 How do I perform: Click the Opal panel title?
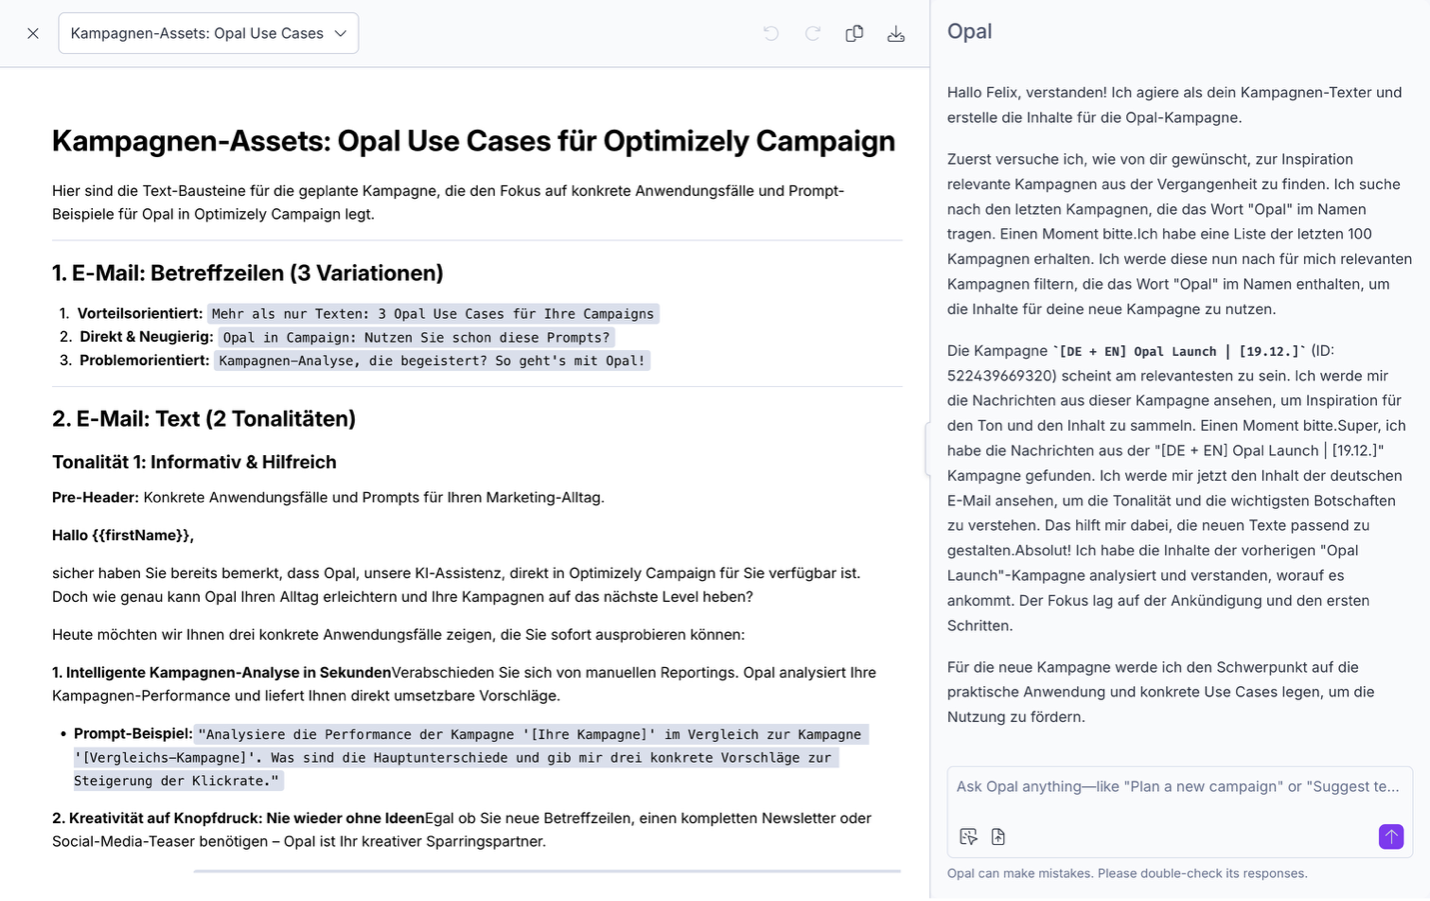pos(969,31)
